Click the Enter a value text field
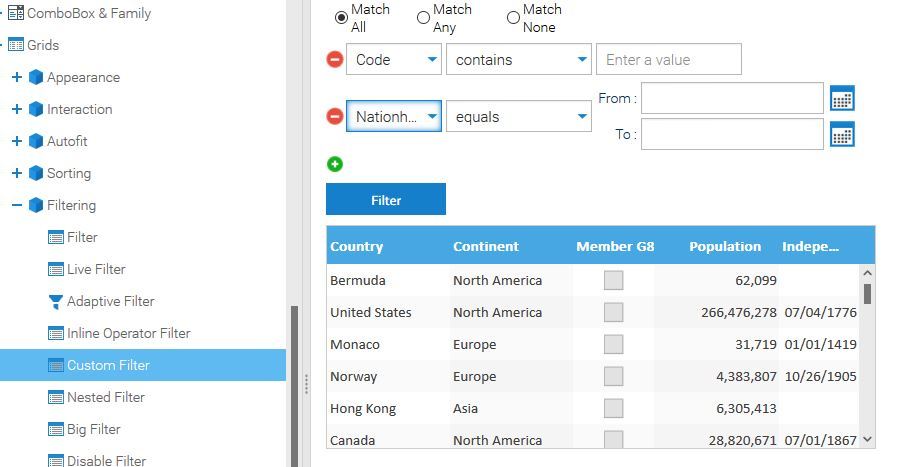919x467 pixels. coord(668,60)
